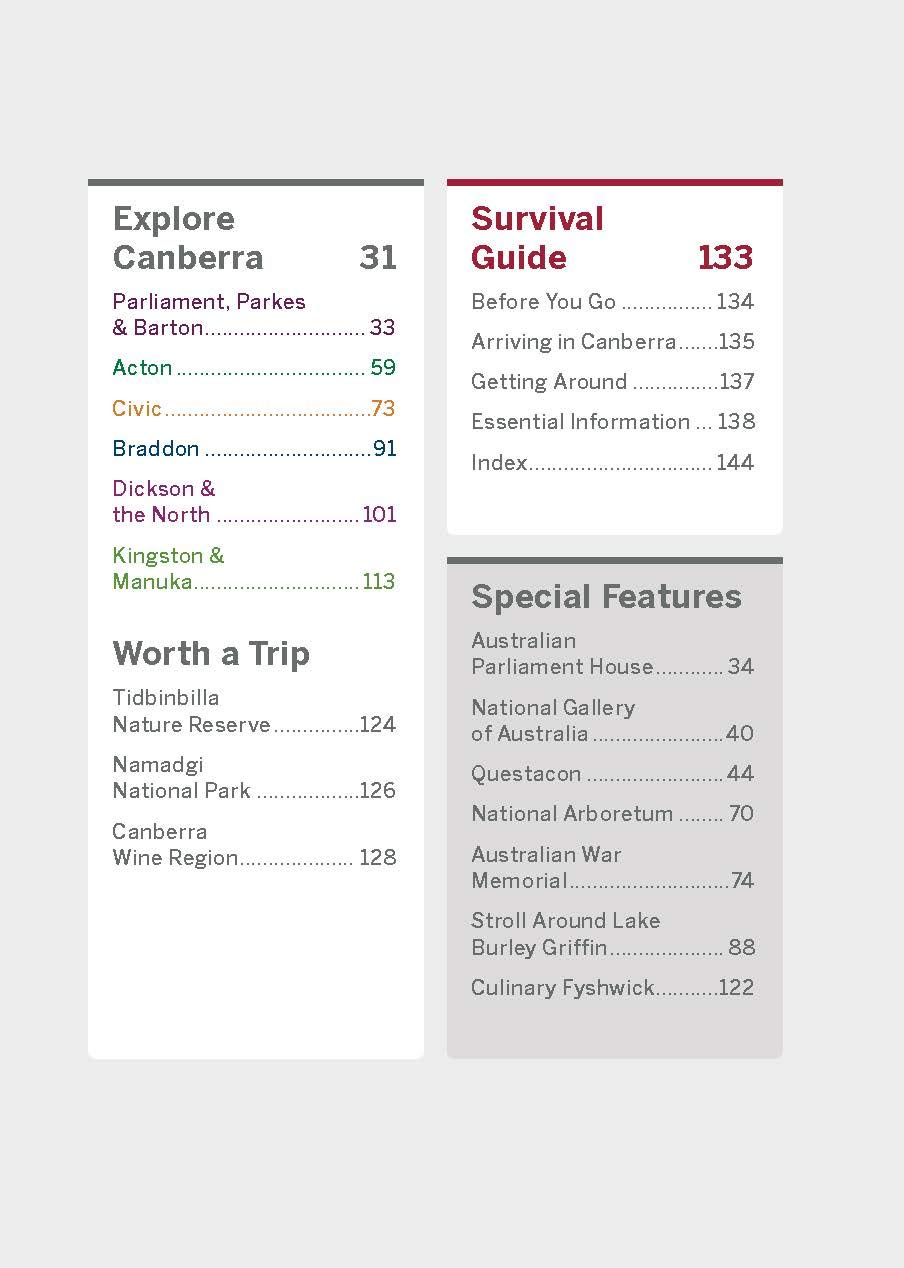This screenshot has width=904, height=1268.
Task: Select the Getting Around entry
Action: tap(612, 382)
